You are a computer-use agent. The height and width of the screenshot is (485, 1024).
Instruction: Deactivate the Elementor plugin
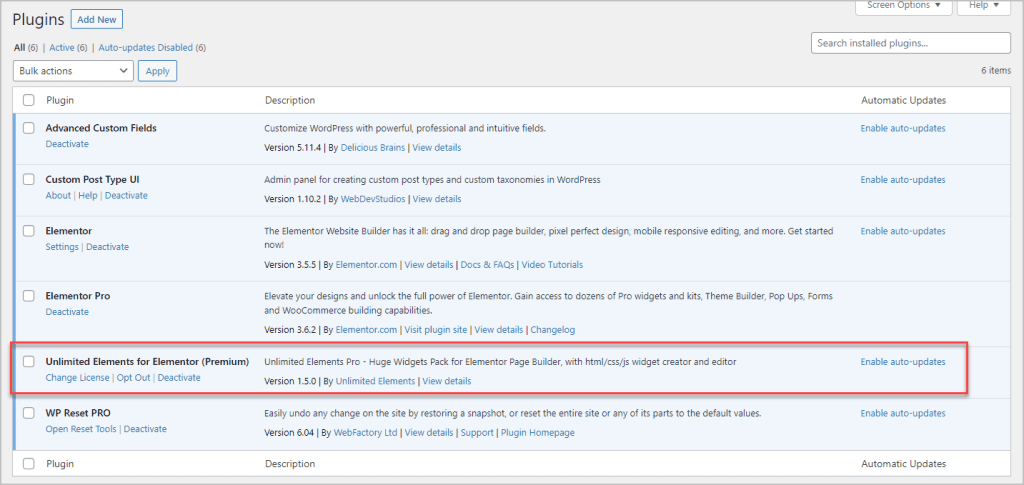(x=108, y=247)
